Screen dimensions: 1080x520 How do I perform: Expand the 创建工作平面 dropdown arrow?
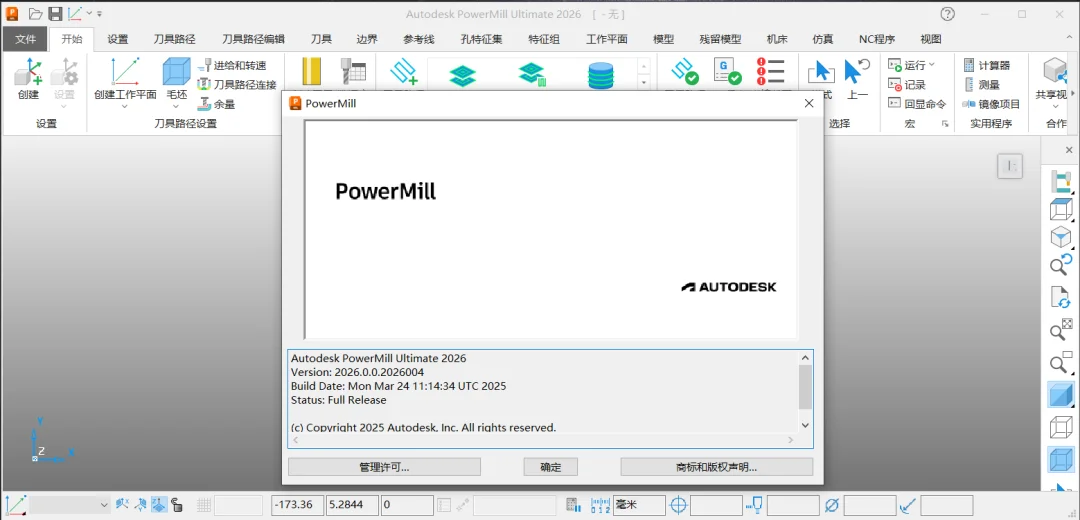pyautogui.click(x=125, y=107)
